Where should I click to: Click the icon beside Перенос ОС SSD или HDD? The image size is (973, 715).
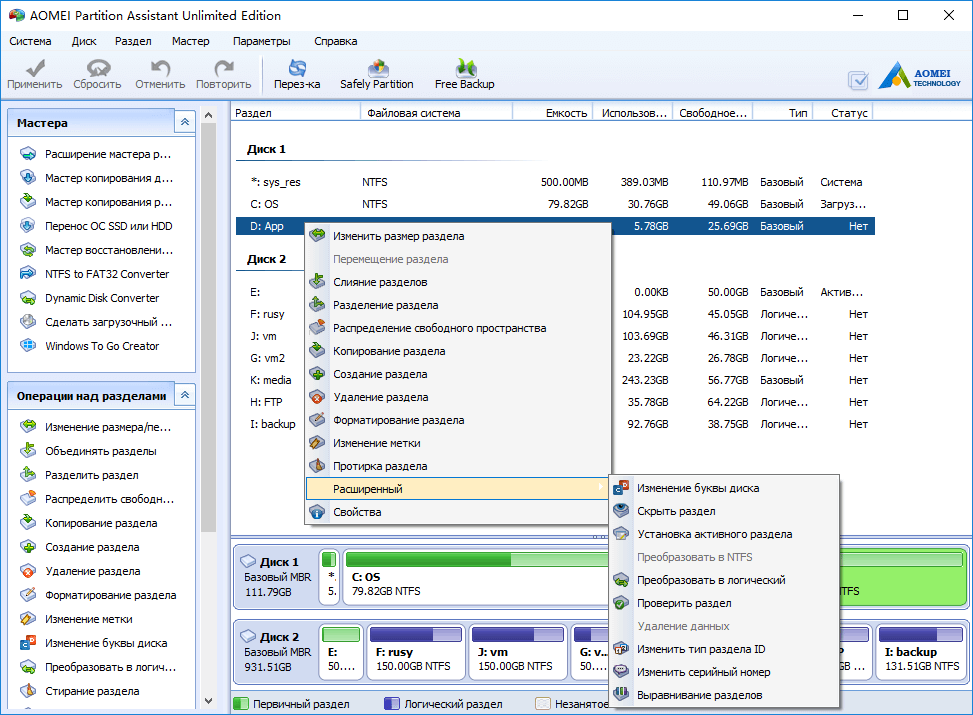28,226
